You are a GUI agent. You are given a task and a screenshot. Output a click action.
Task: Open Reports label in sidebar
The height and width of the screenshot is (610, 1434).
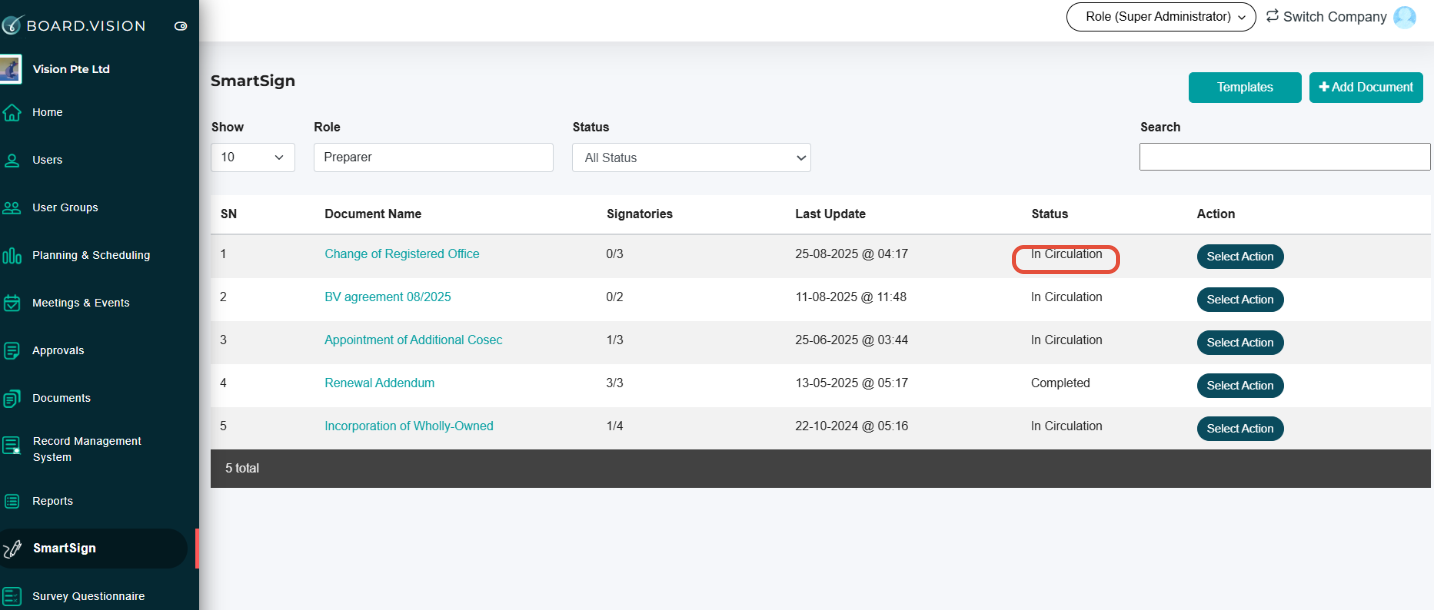52,501
